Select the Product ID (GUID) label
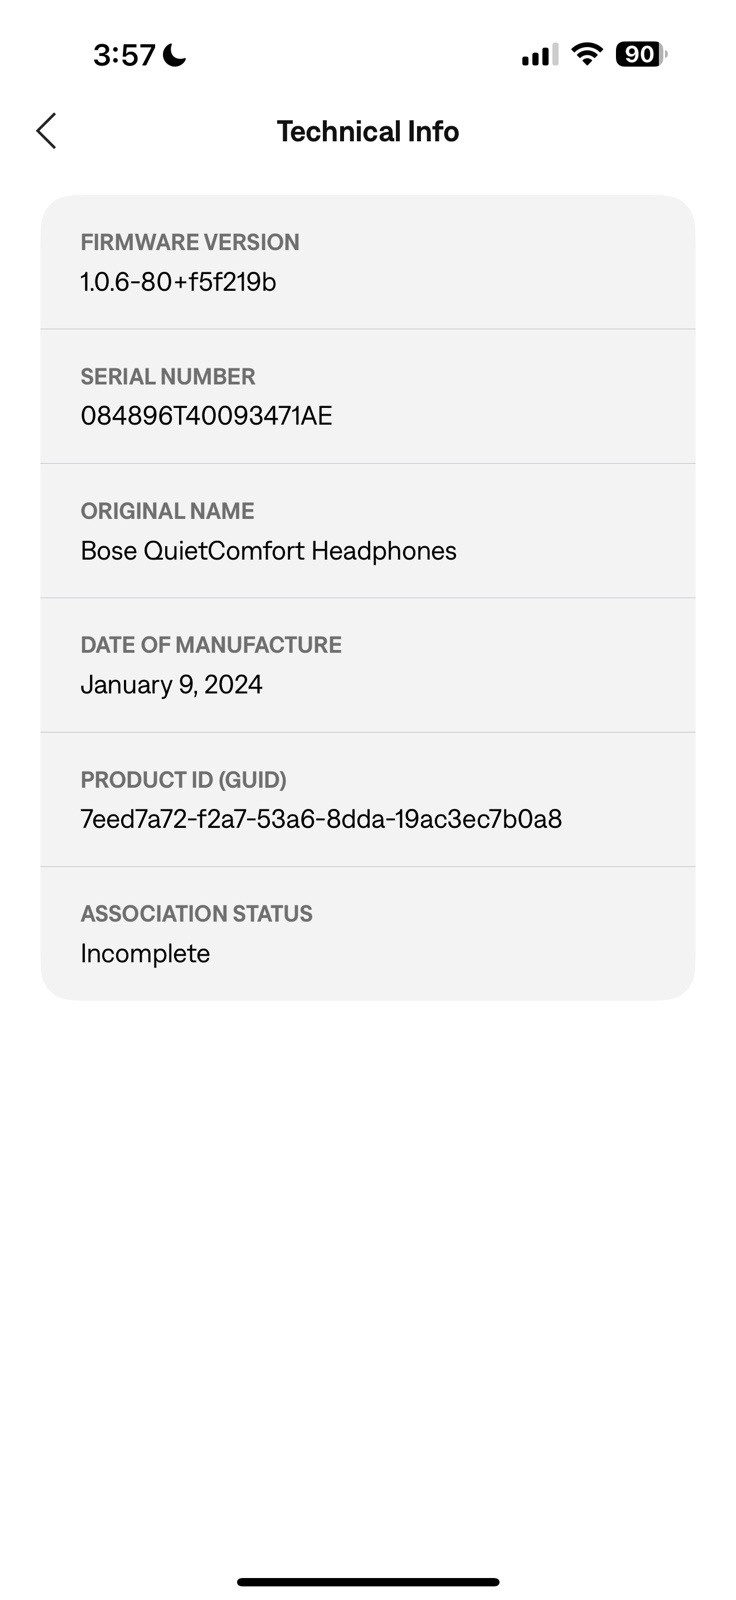The image size is (736, 1600). (x=183, y=779)
